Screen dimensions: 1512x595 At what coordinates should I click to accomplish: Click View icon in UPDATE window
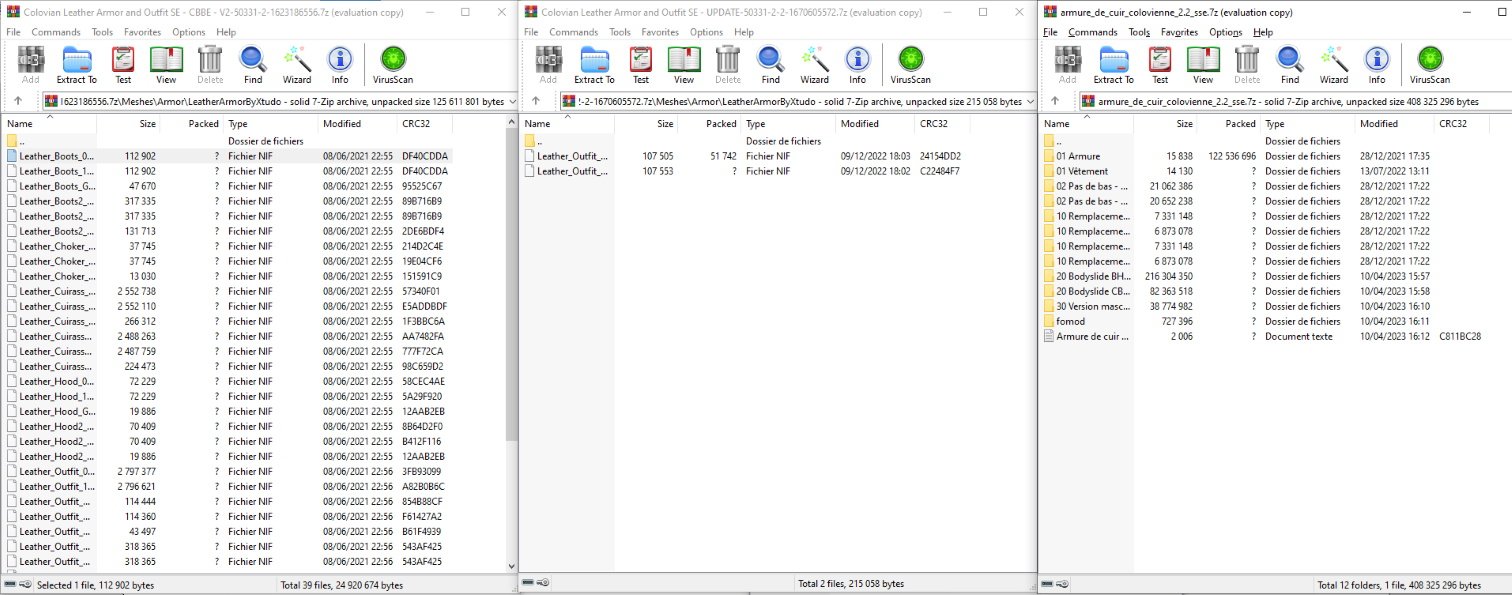[684, 65]
